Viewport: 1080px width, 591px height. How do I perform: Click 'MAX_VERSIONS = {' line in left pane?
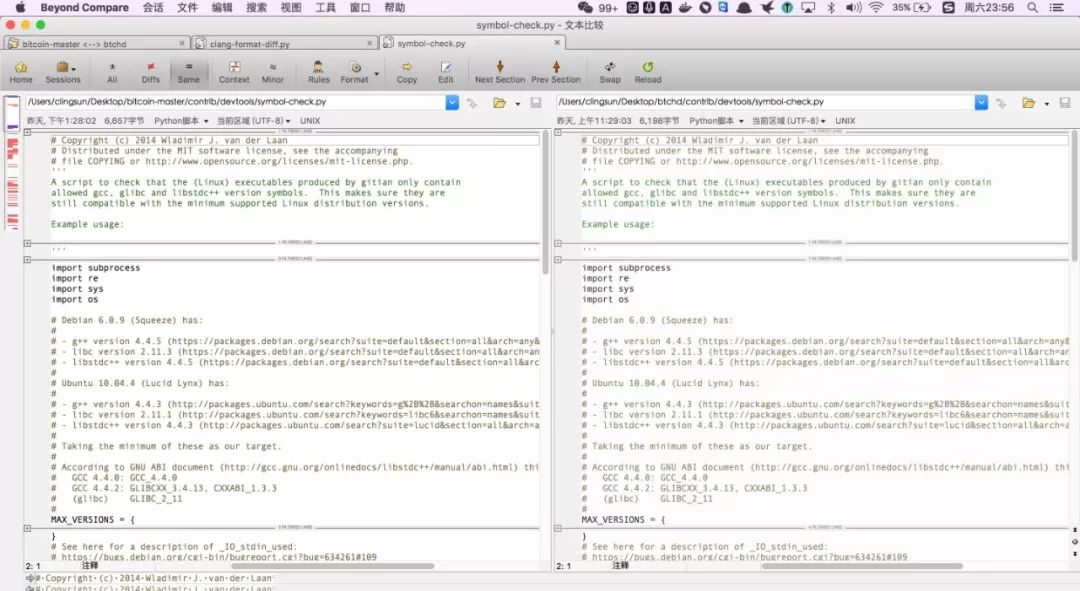pyautogui.click(x=92, y=519)
